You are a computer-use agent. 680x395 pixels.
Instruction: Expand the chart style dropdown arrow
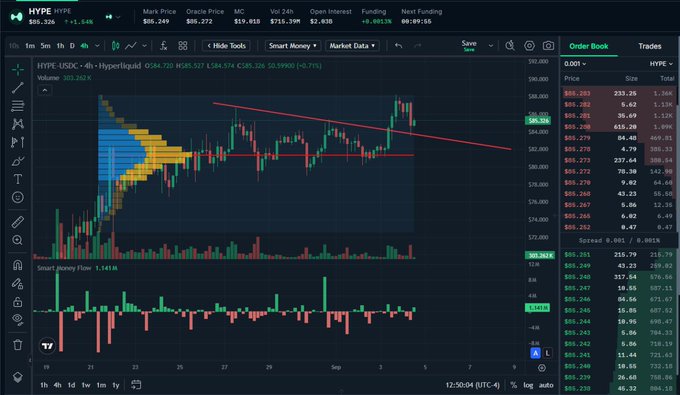[144, 46]
